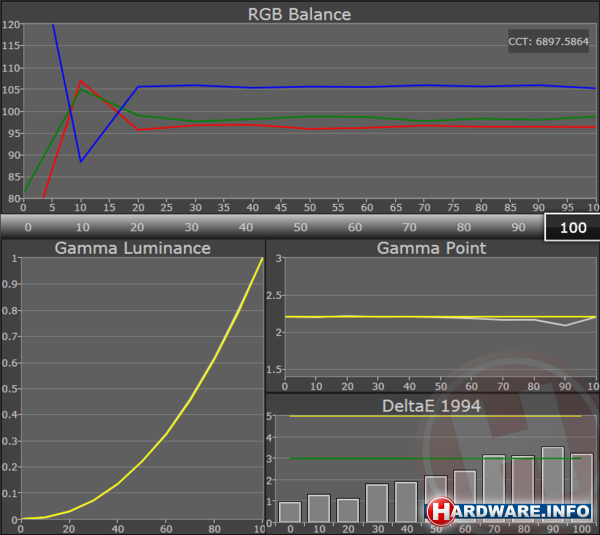Image resolution: width=600 pixels, height=535 pixels.
Task: Click the CCT value readout box
Action: pos(549,43)
